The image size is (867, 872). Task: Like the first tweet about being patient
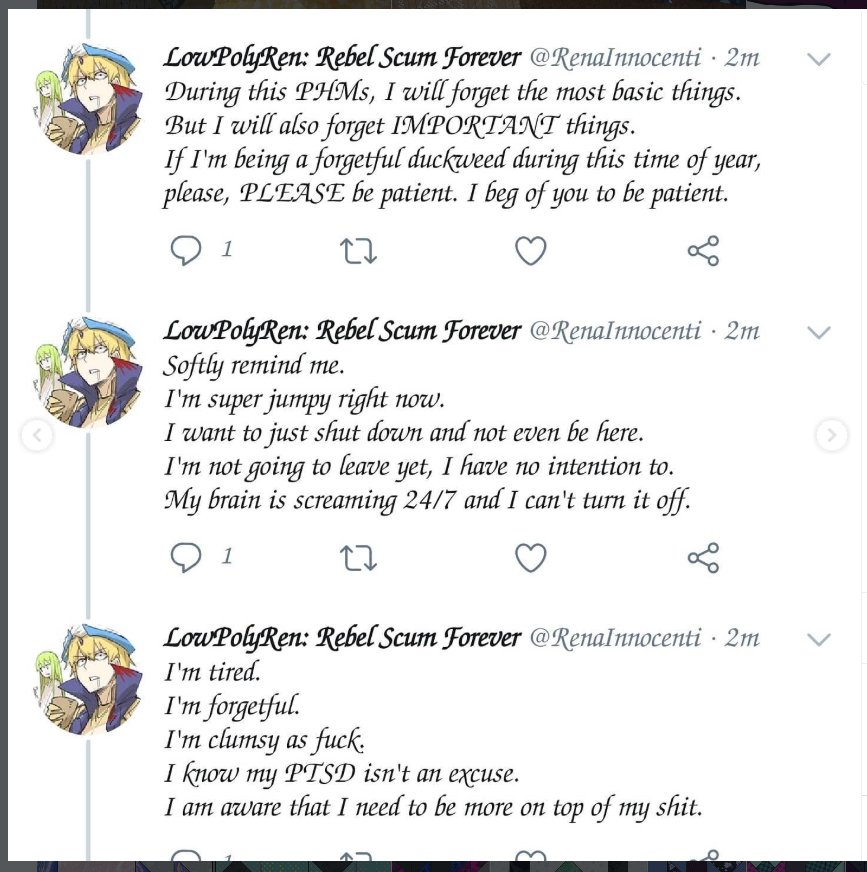(531, 251)
